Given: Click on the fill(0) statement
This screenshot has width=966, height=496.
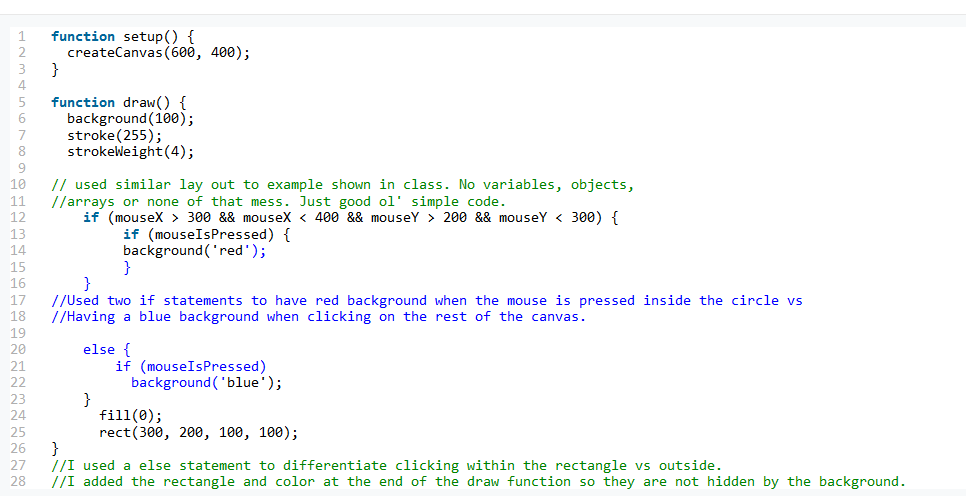Looking at the screenshot, I should coord(130,416).
